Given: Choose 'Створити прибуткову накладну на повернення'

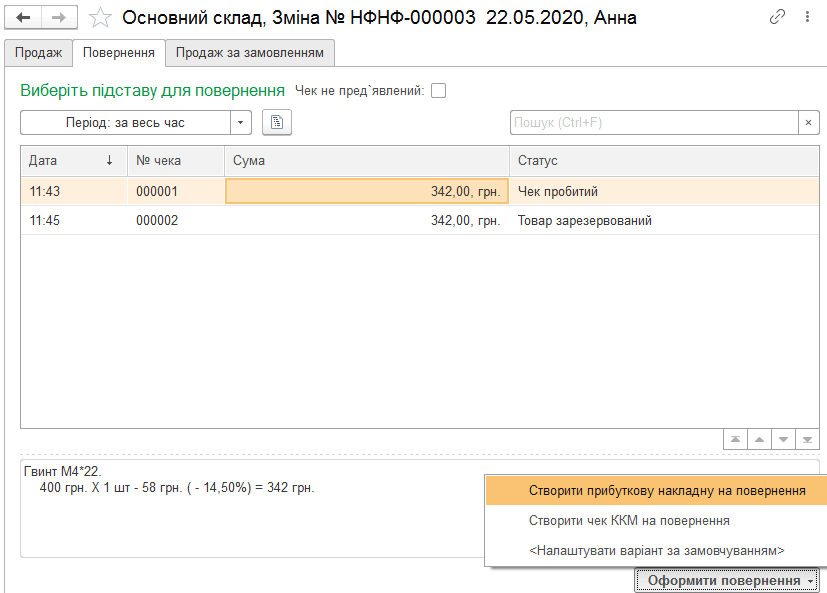Looking at the screenshot, I should point(656,491).
